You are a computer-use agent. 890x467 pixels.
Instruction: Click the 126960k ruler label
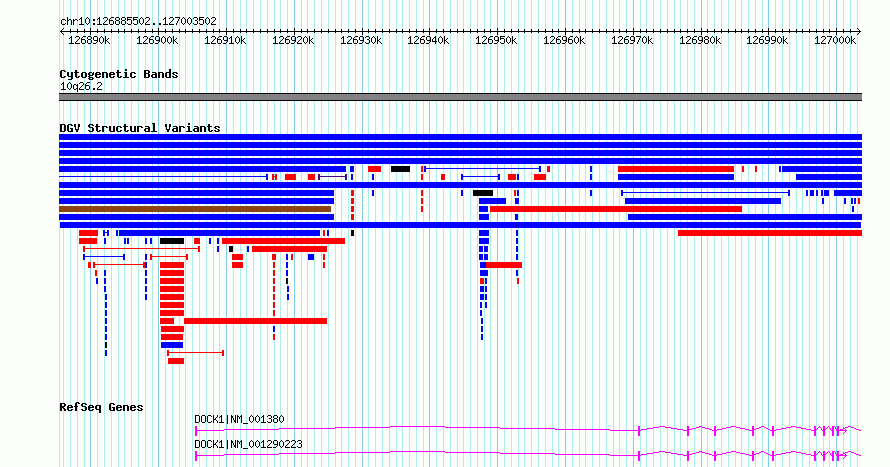coord(564,40)
